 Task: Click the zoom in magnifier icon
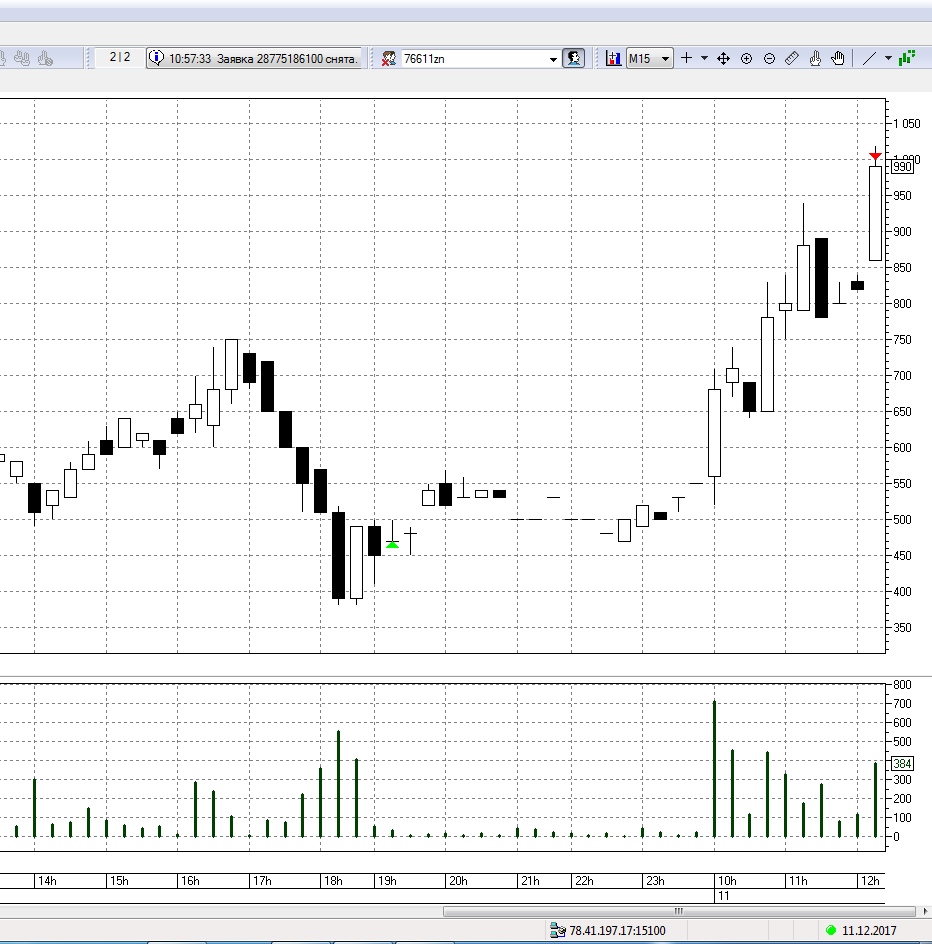[746, 58]
